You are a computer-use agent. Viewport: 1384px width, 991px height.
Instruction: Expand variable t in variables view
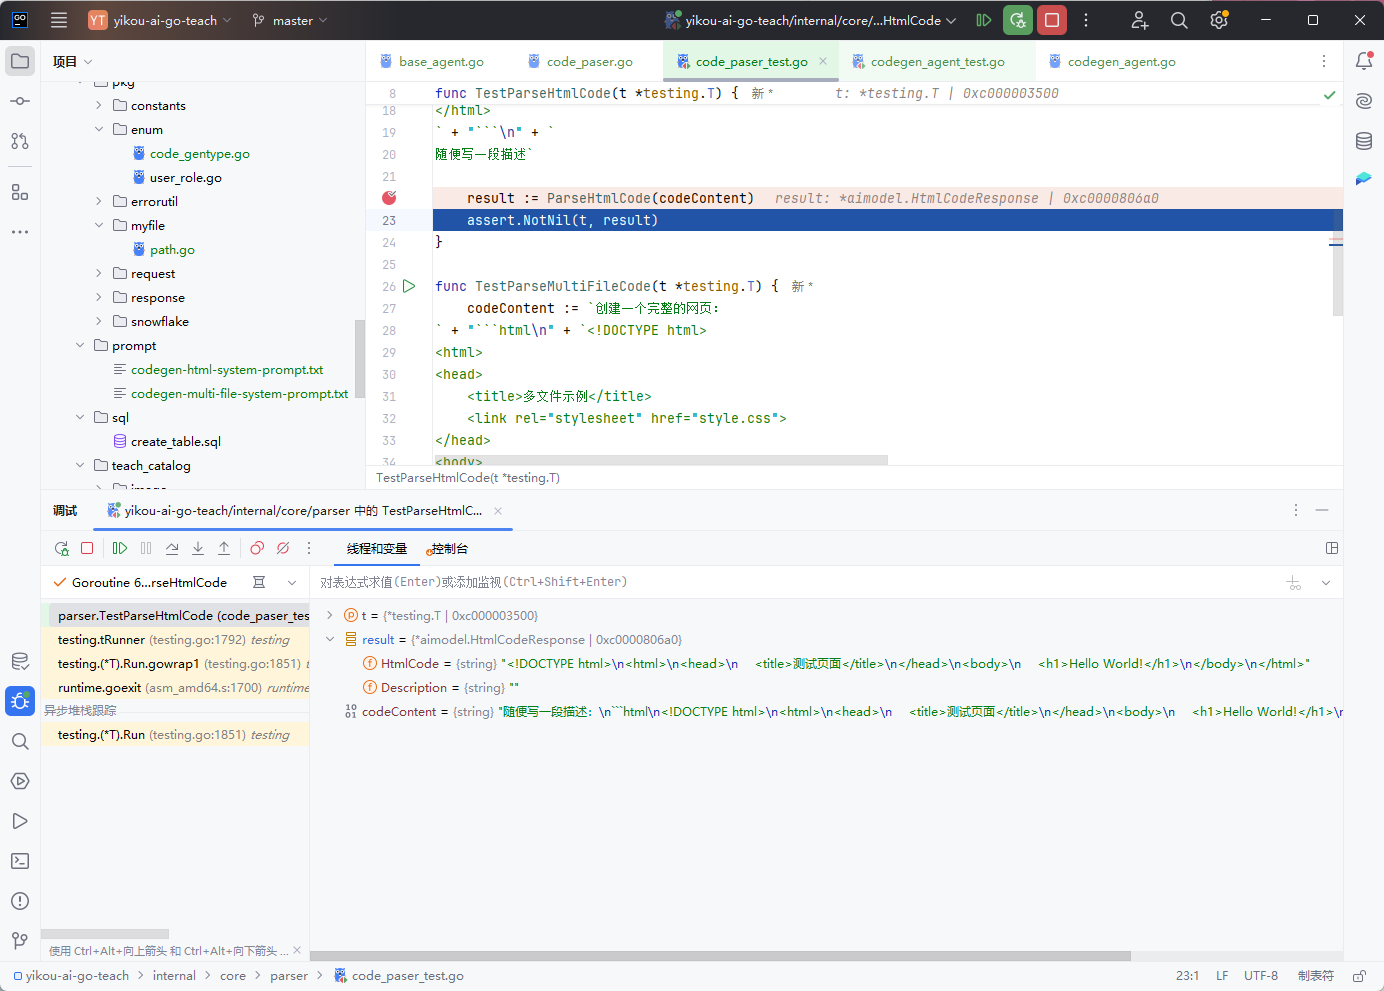coord(330,615)
